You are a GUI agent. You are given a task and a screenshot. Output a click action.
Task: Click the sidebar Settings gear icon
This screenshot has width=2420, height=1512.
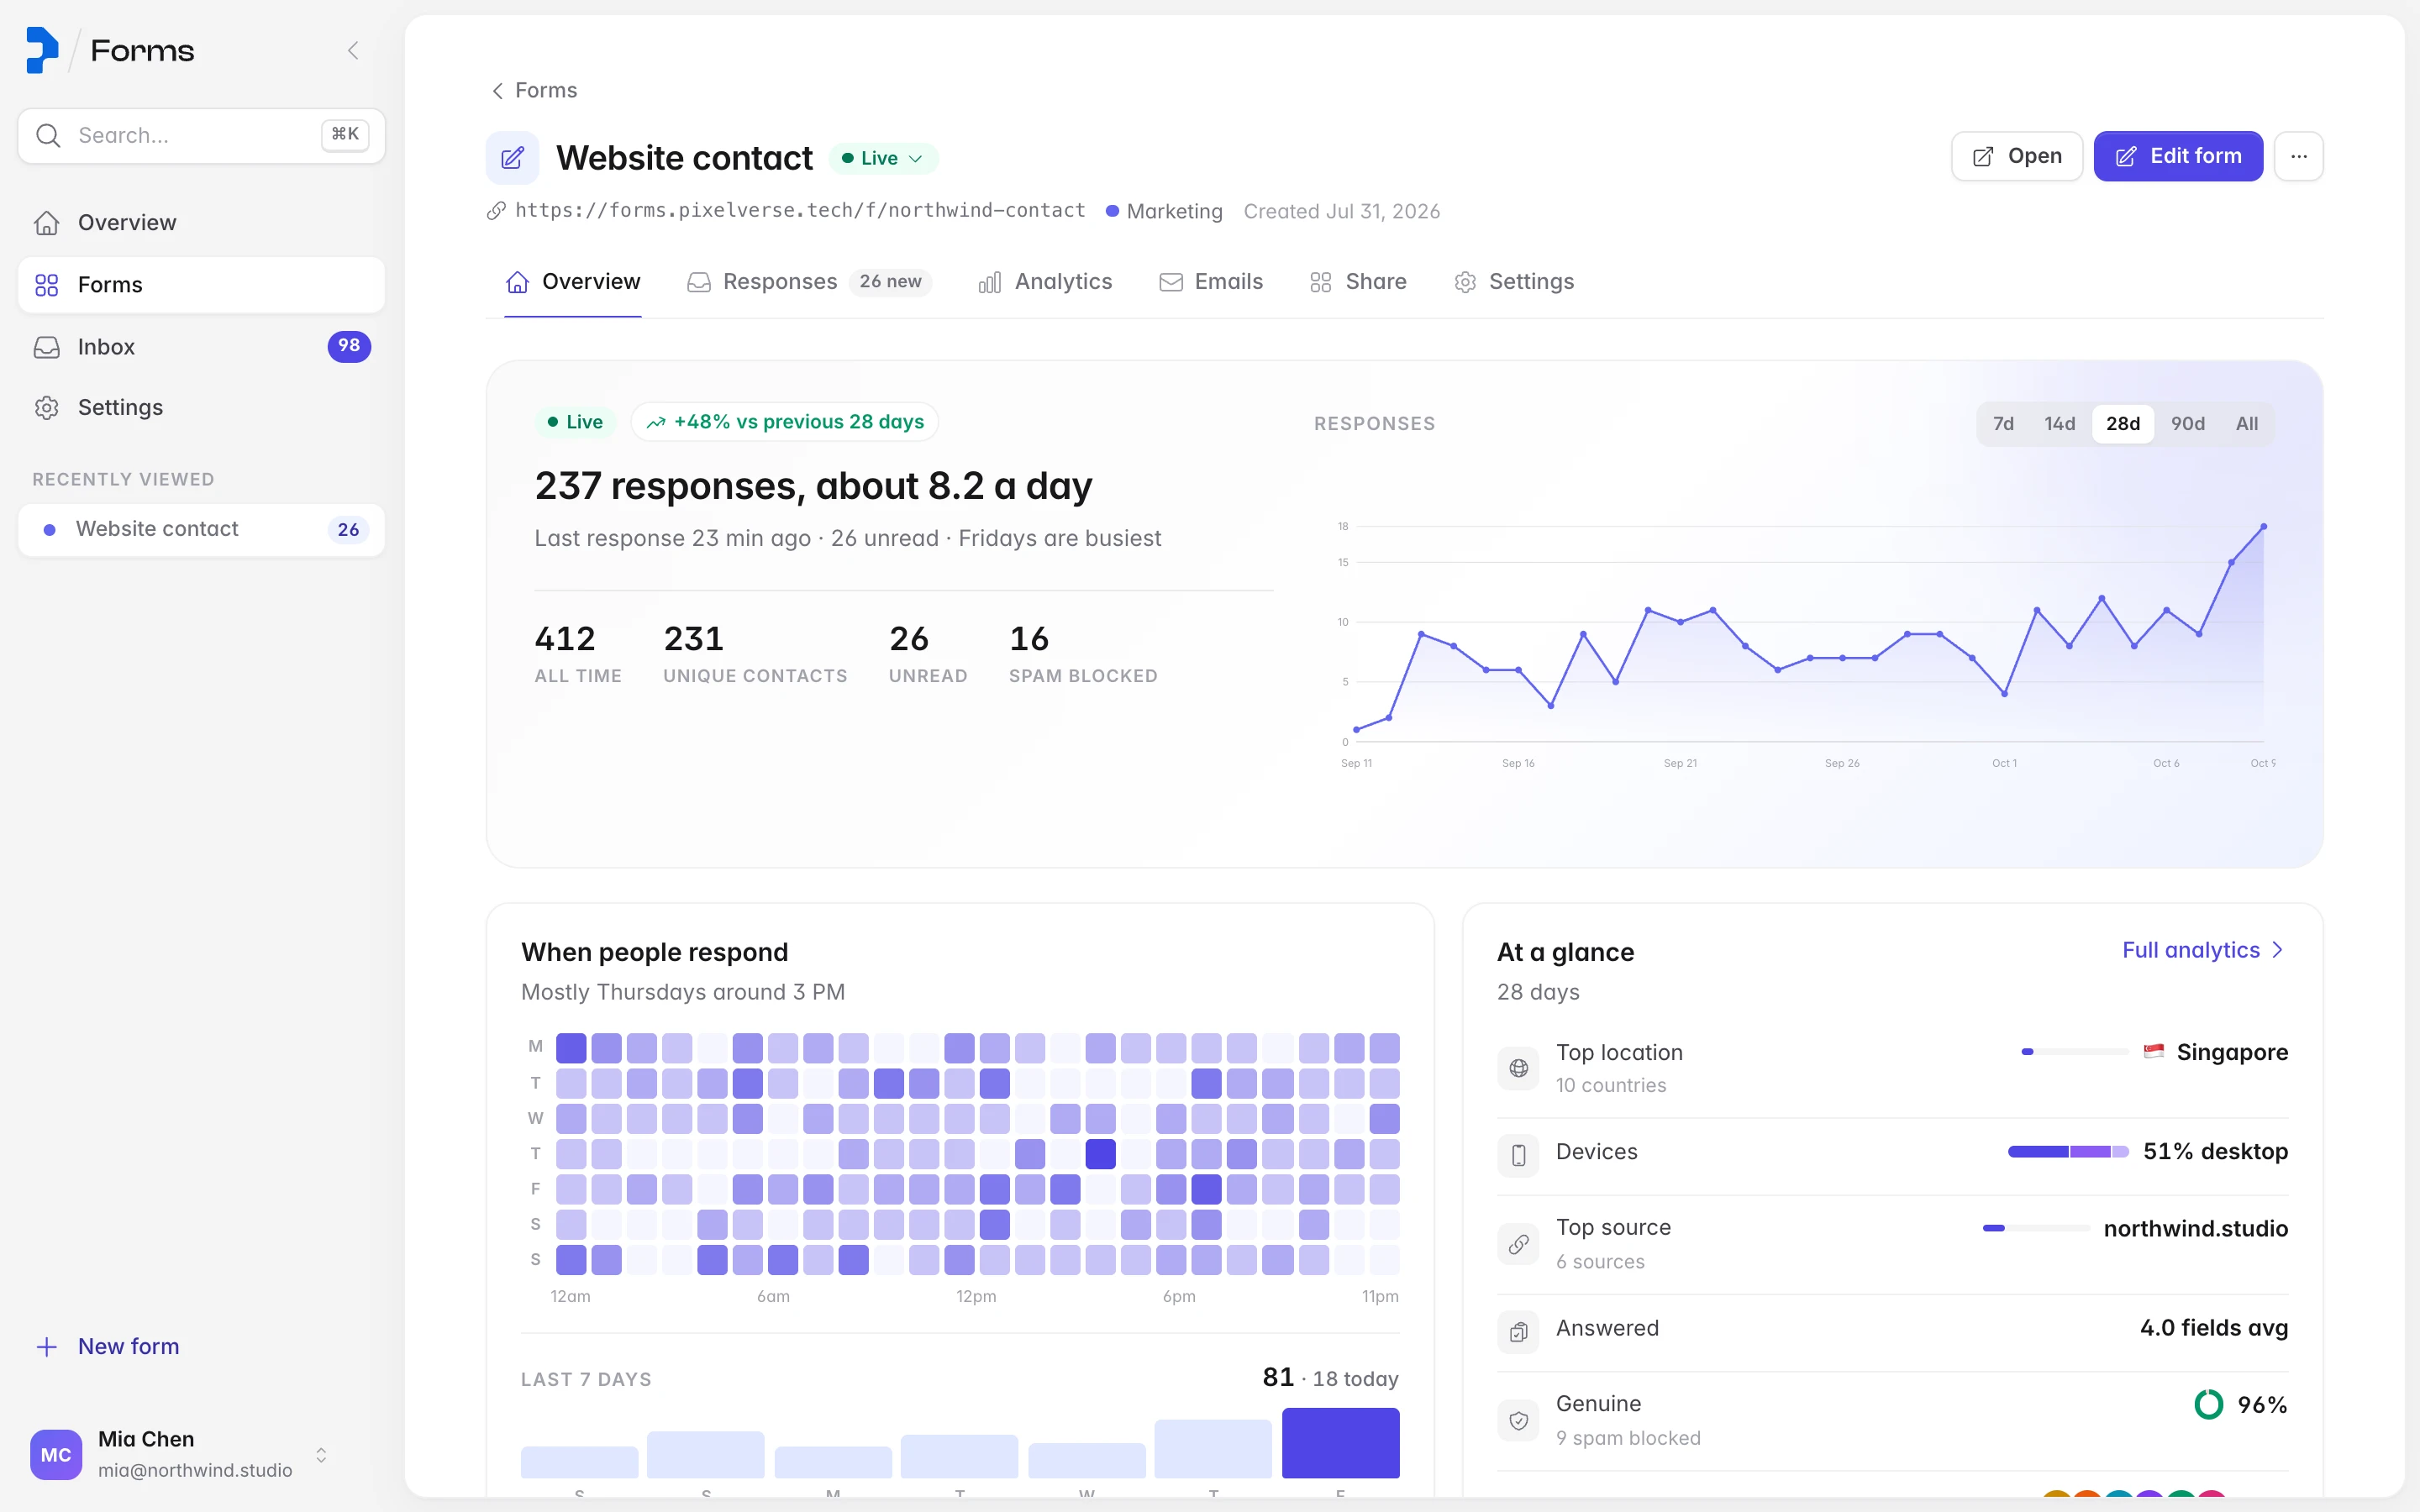(47, 408)
